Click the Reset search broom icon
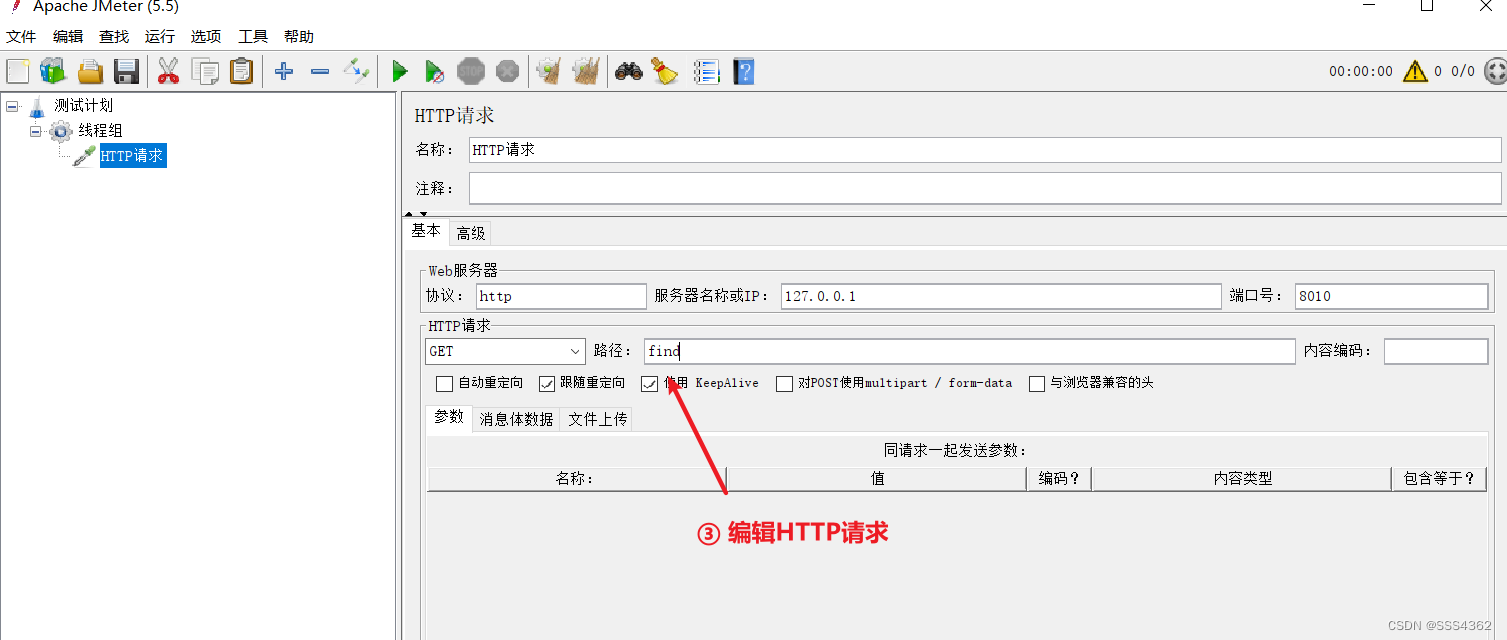The width and height of the screenshot is (1507, 640). (x=664, y=71)
